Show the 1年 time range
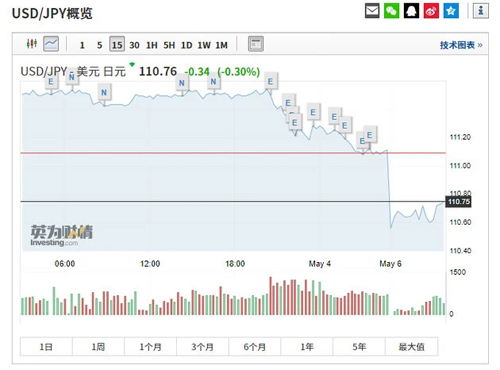The width and height of the screenshot is (500, 370). pyautogui.click(x=307, y=347)
